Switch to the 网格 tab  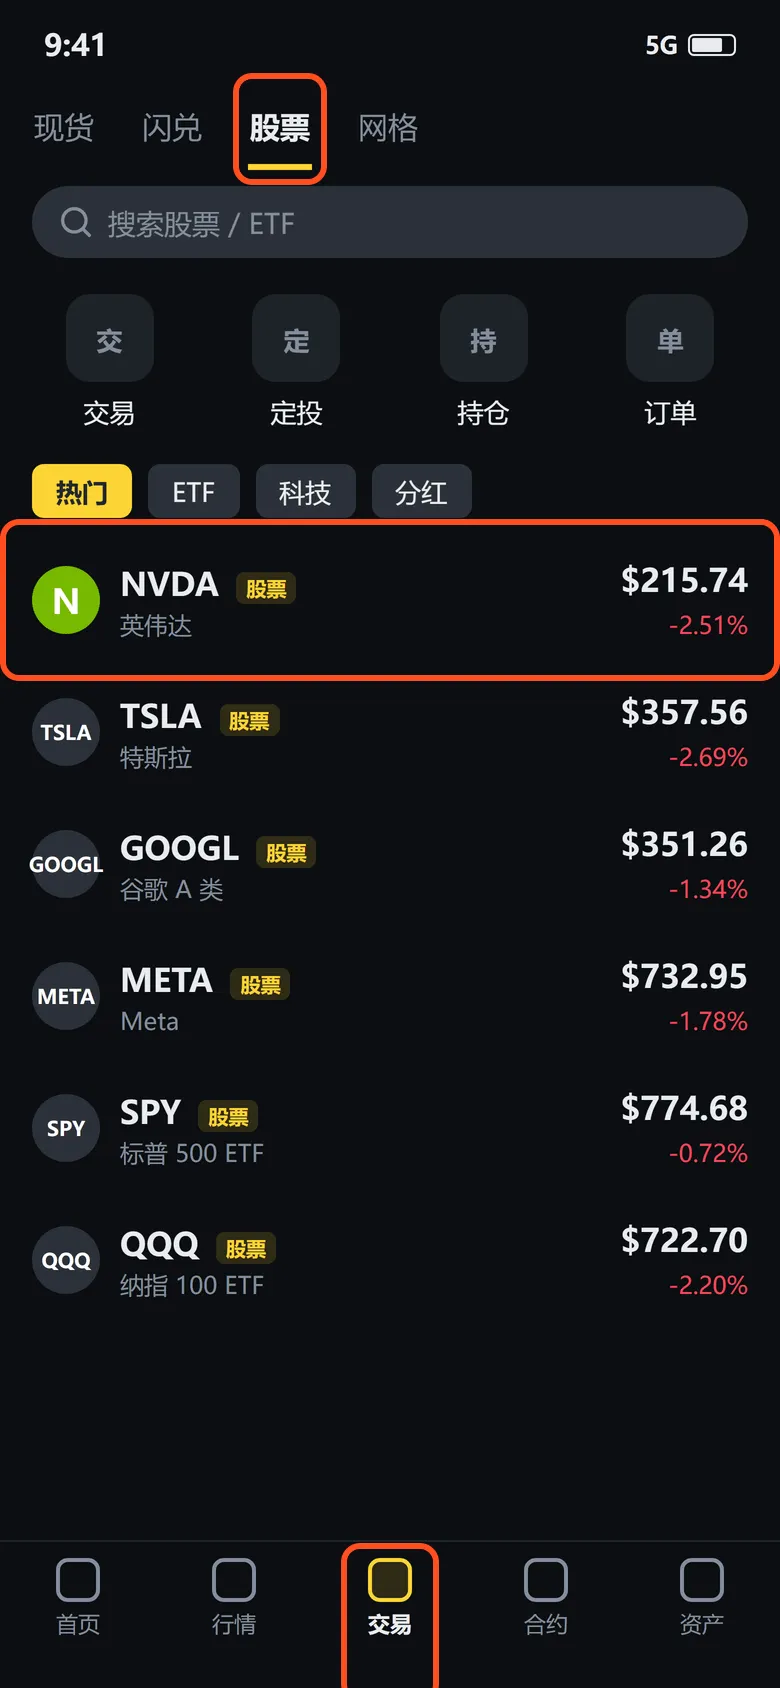click(388, 128)
